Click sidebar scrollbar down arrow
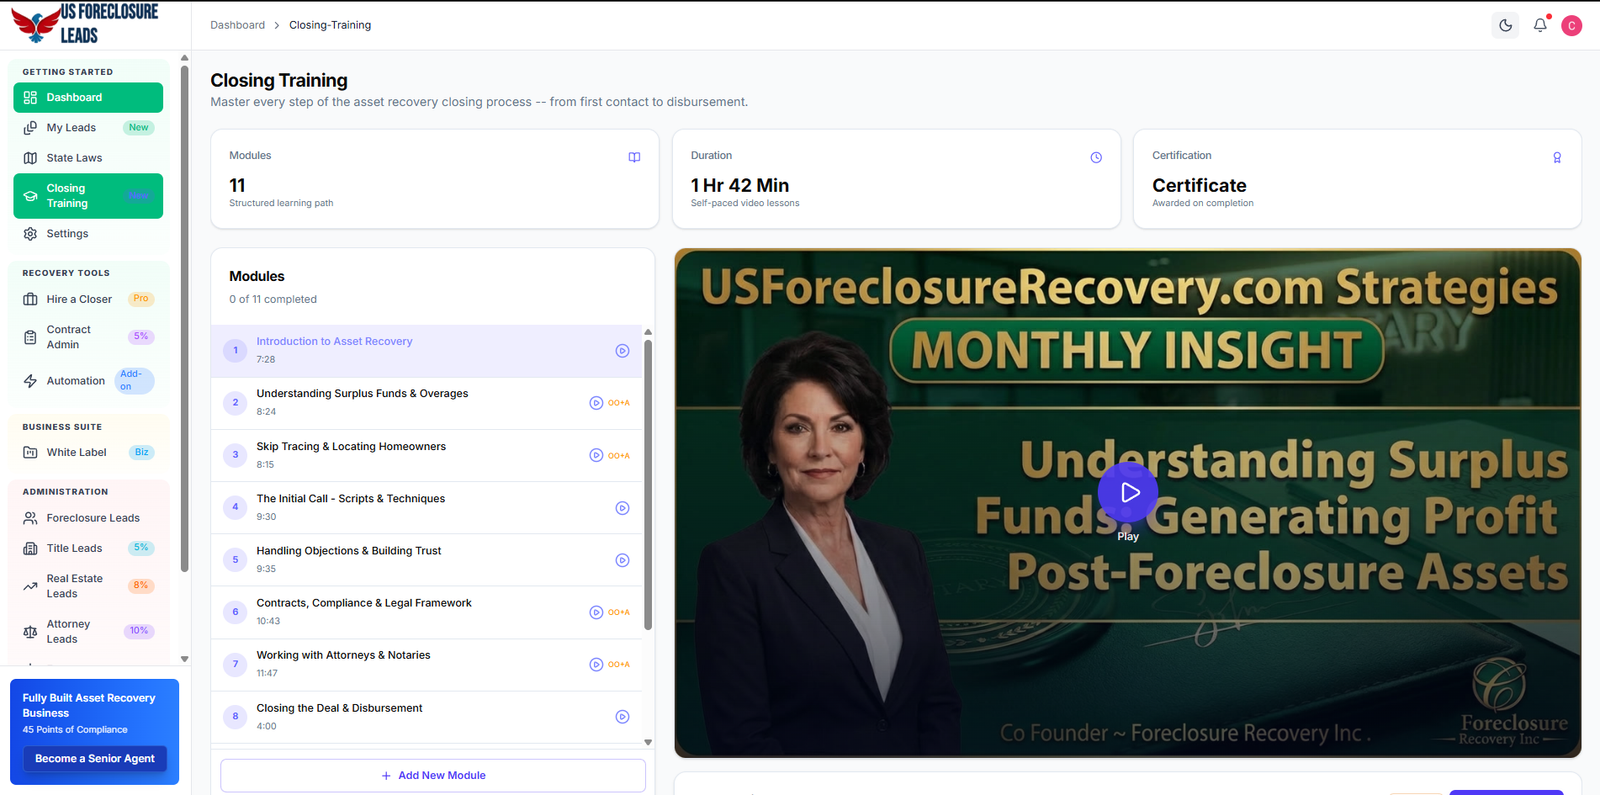The width and height of the screenshot is (1600, 795). (x=184, y=659)
